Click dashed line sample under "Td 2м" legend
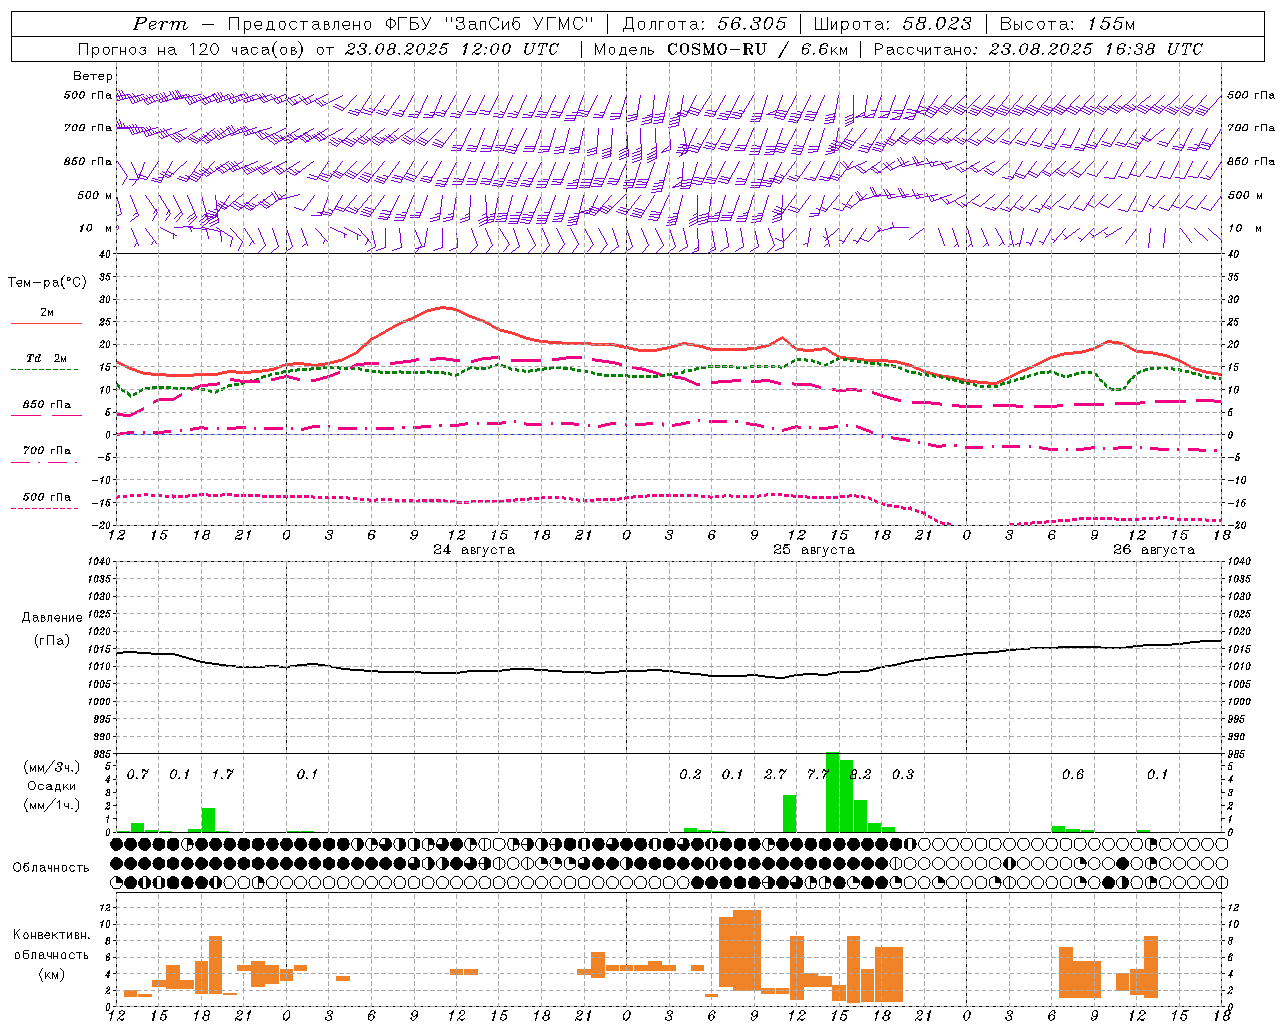Image resolution: width=1280 pixels, height=1024 pixels. [46, 370]
